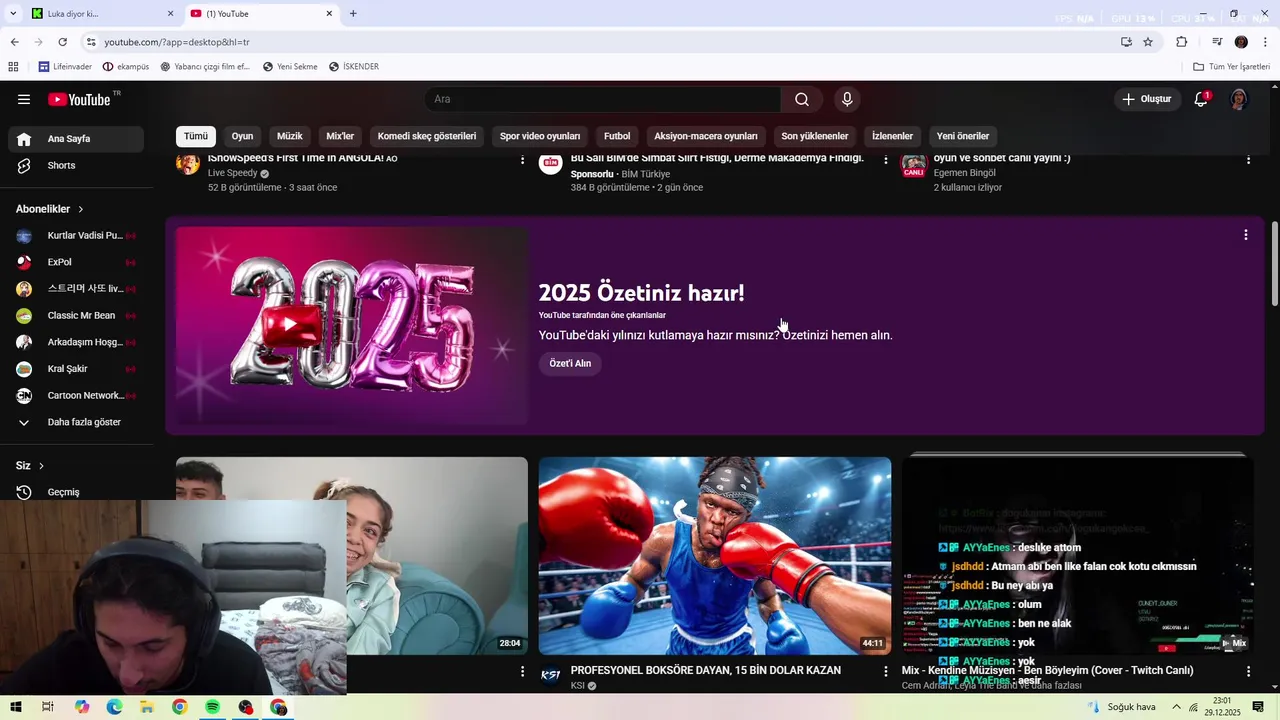Open the taskbar clock showing 23:01
The height and width of the screenshot is (720, 1280).
[1222, 707]
